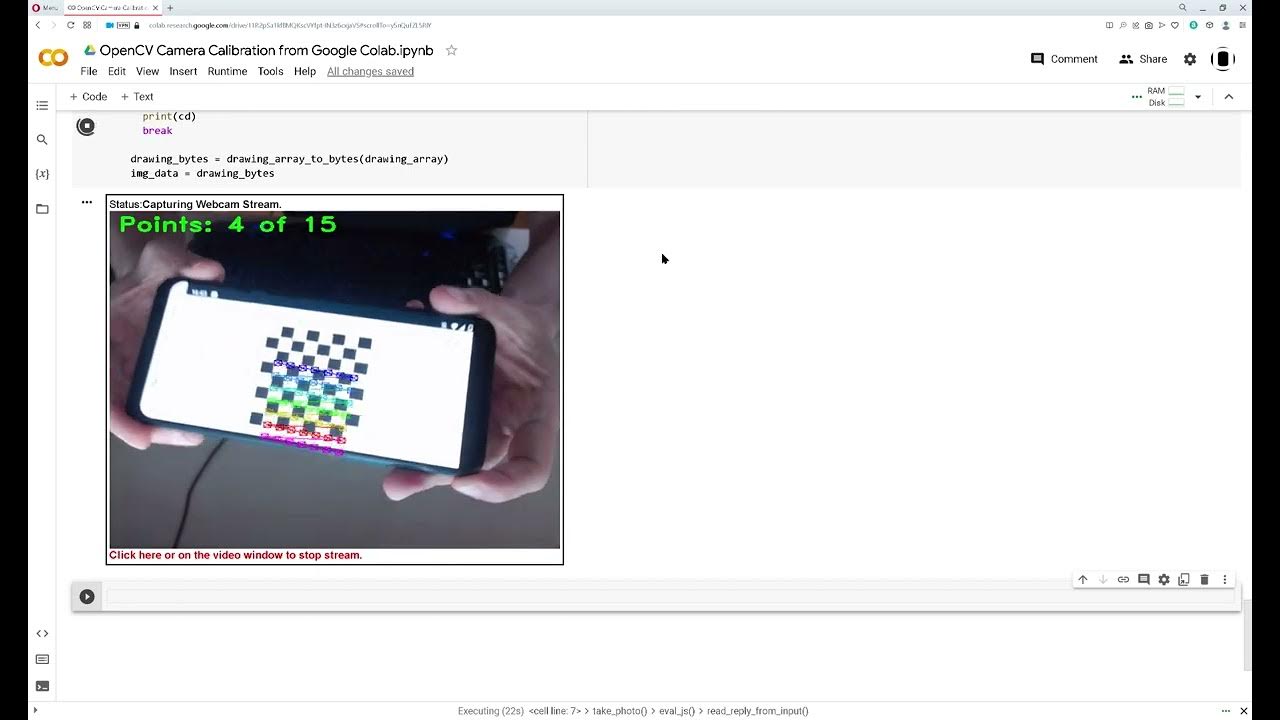Reload the browser page
Image resolution: width=1280 pixels, height=720 pixels.
pos(71,25)
